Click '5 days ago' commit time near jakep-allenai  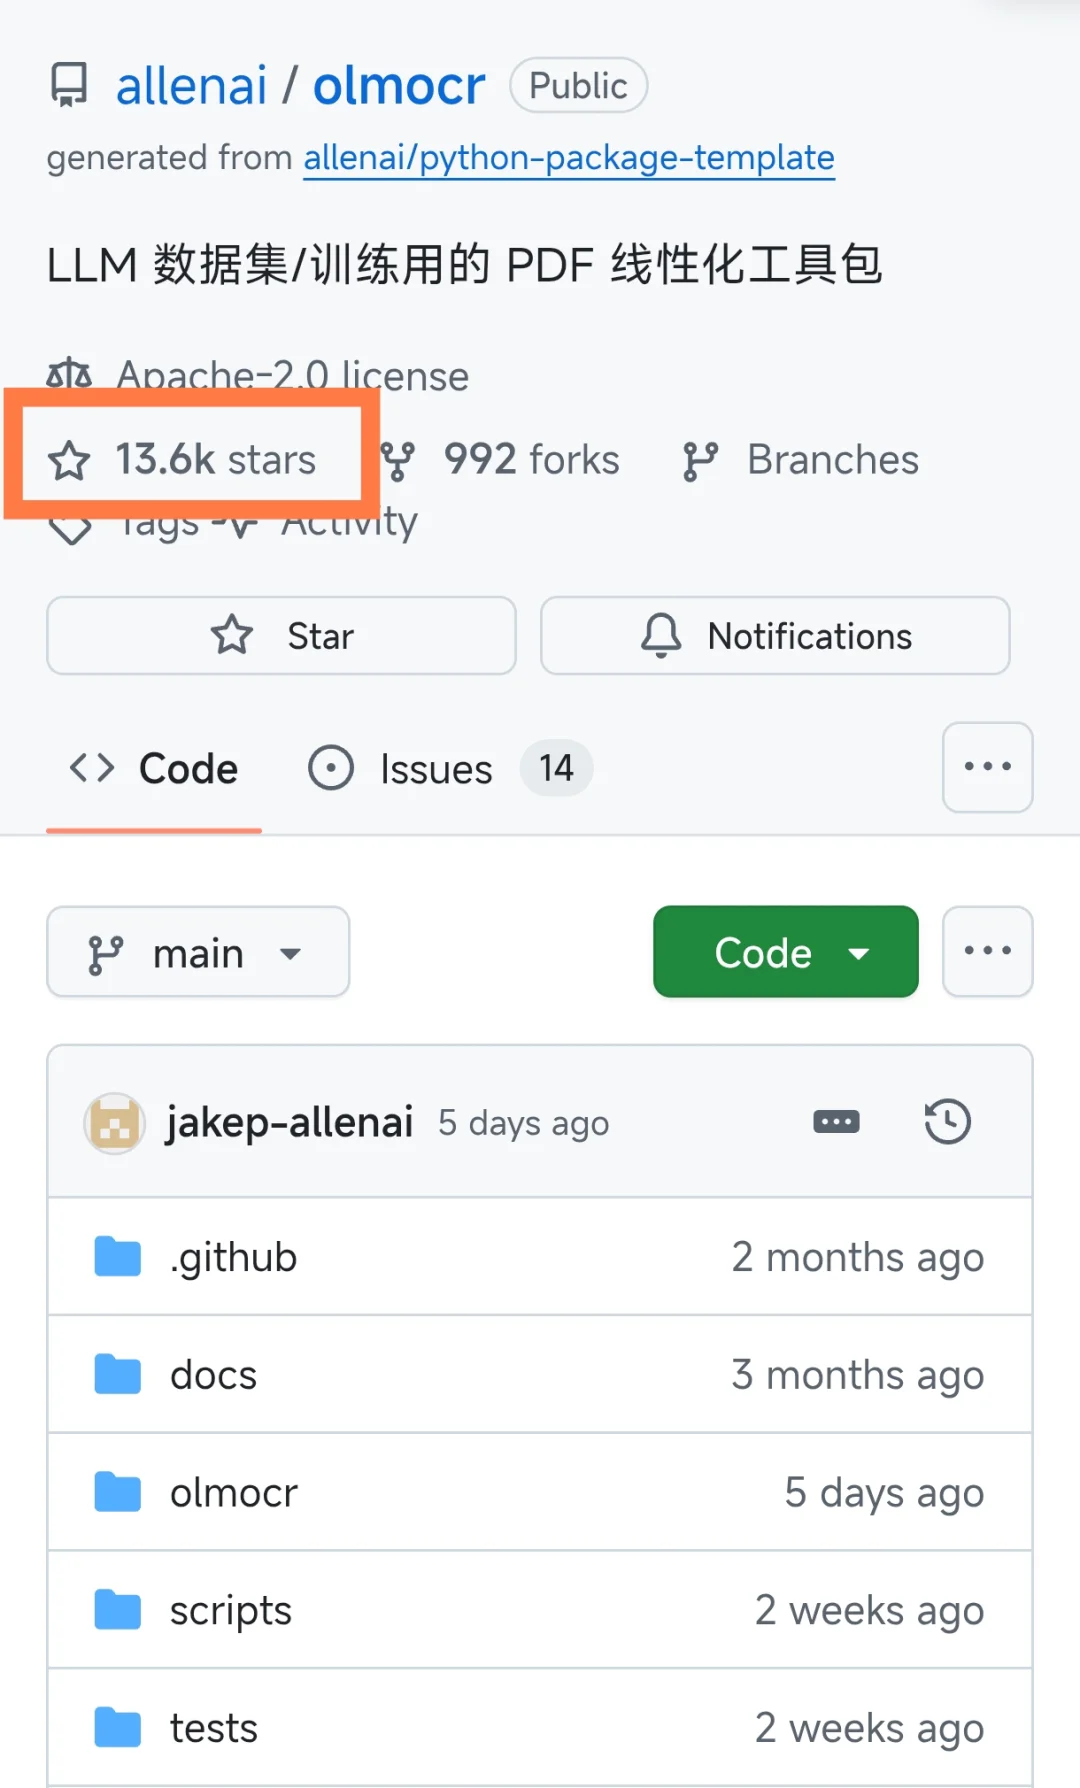523,1123
